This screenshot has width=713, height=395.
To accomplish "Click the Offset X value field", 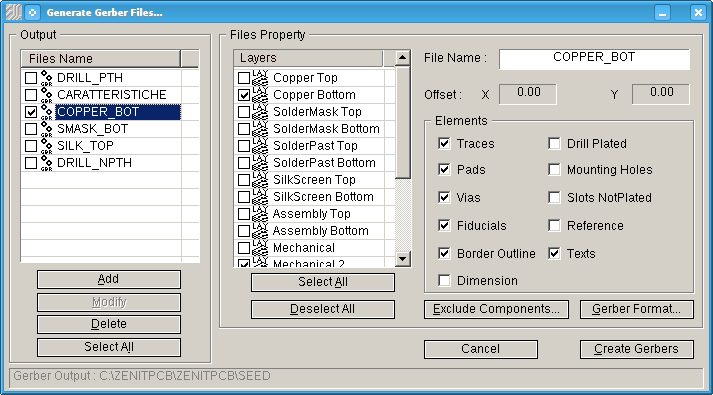I will click(x=527, y=94).
